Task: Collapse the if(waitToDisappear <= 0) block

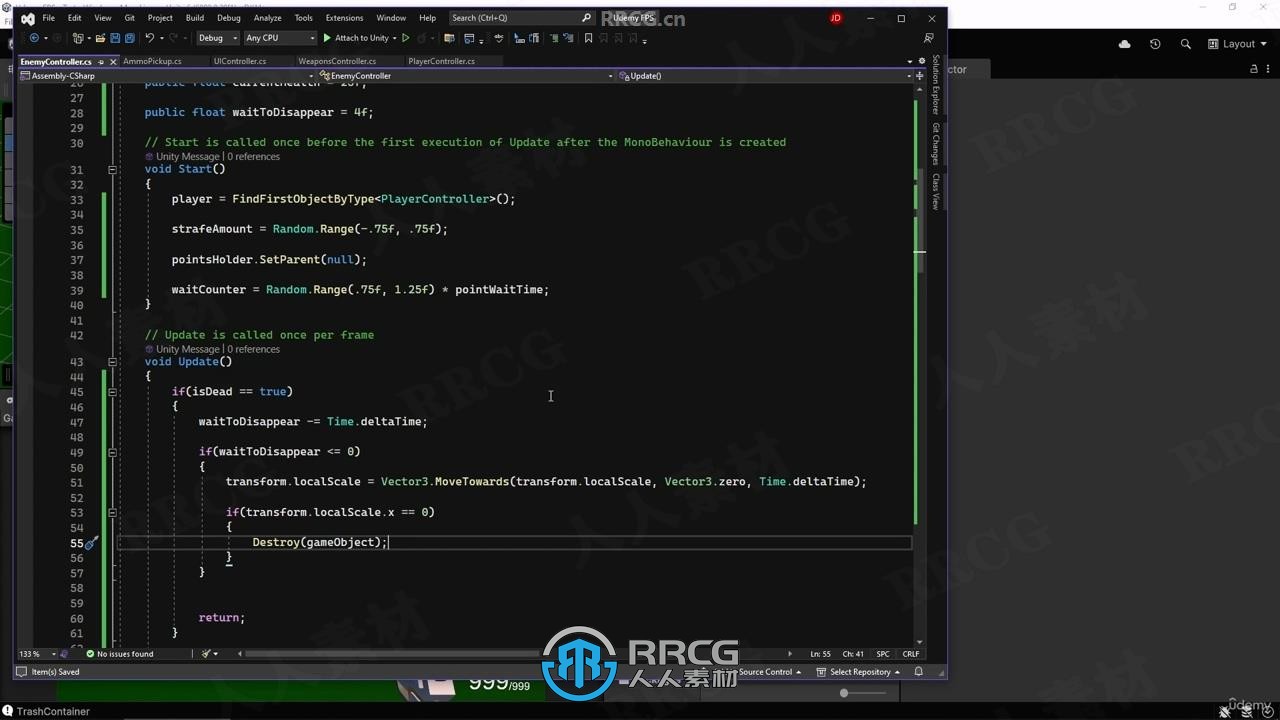Action: 112,452
